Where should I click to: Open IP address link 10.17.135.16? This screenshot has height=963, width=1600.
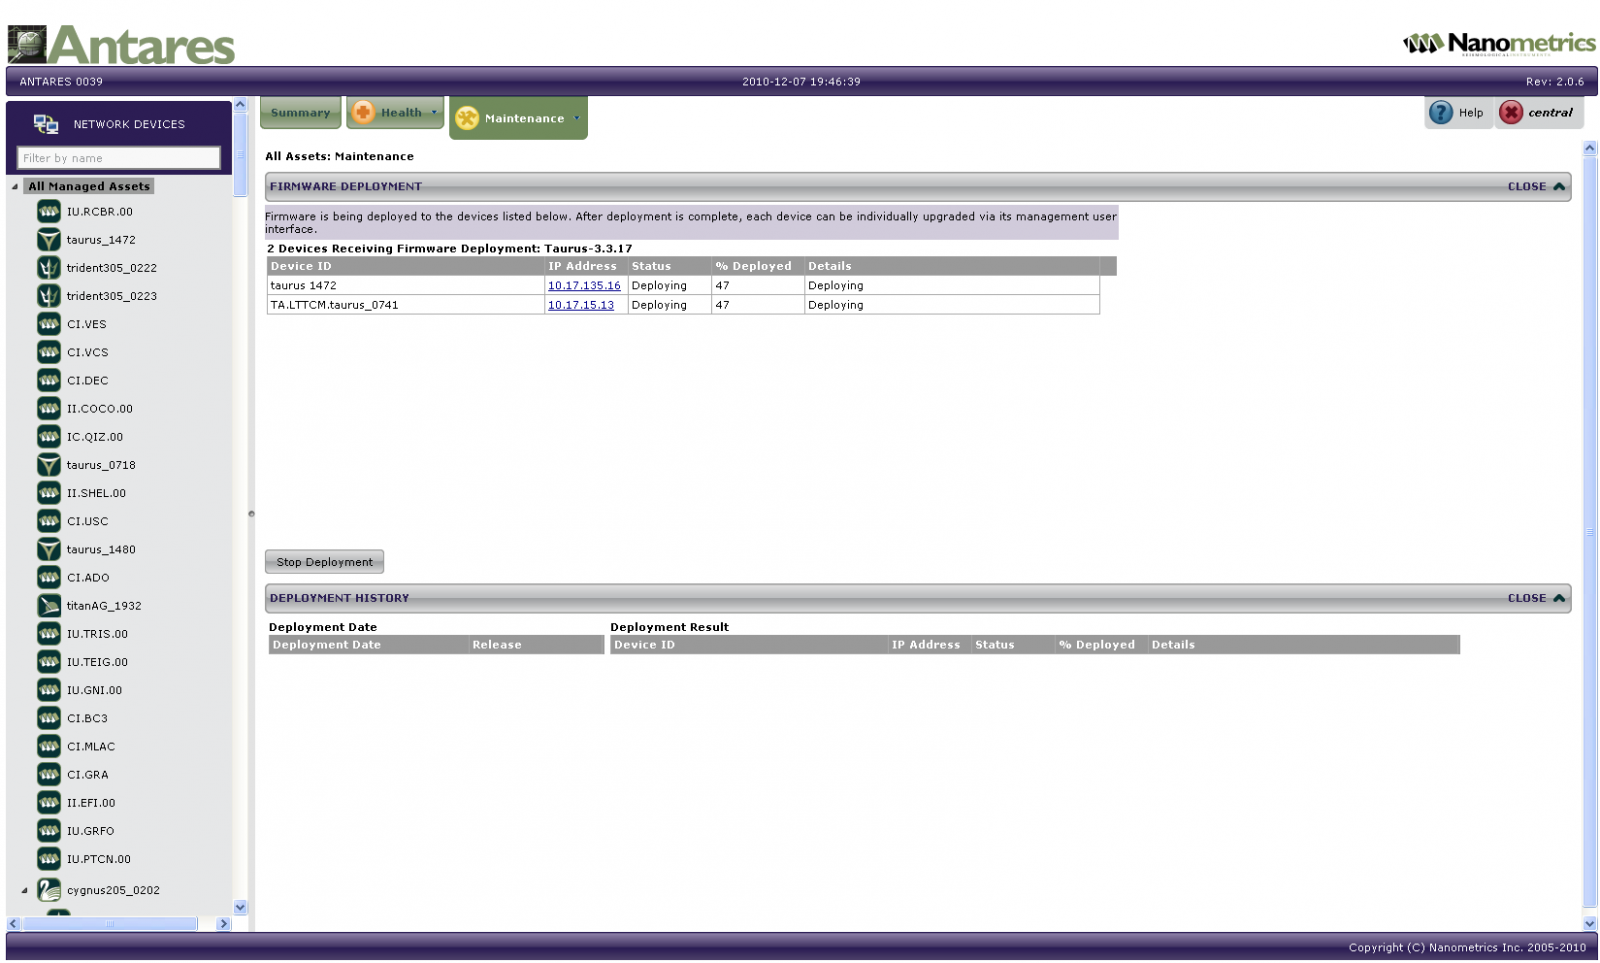pyautogui.click(x=584, y=285)
